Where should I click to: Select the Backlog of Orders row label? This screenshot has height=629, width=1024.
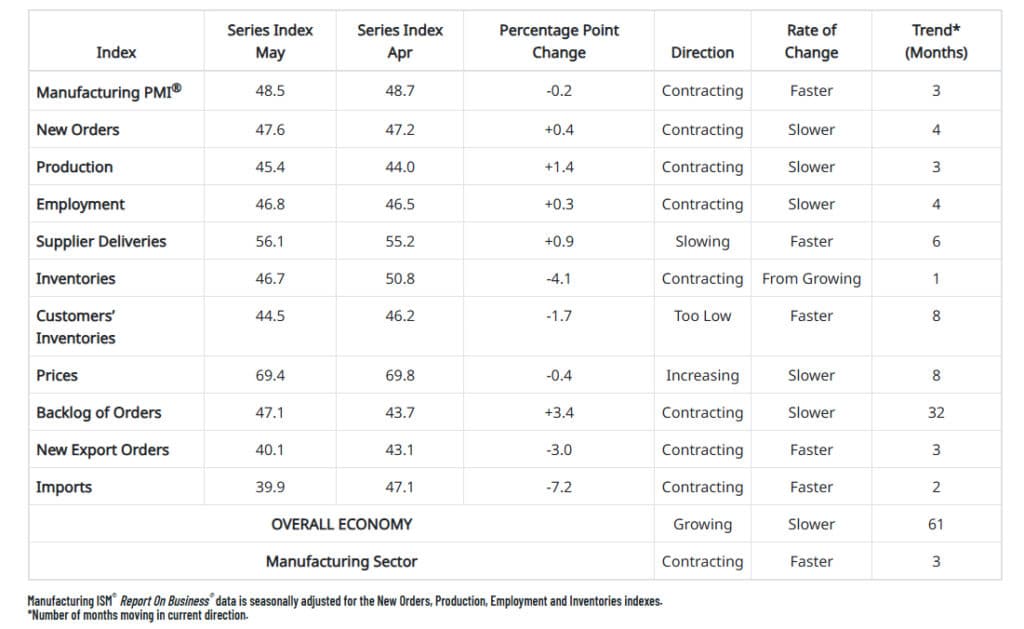coord(98,412)
